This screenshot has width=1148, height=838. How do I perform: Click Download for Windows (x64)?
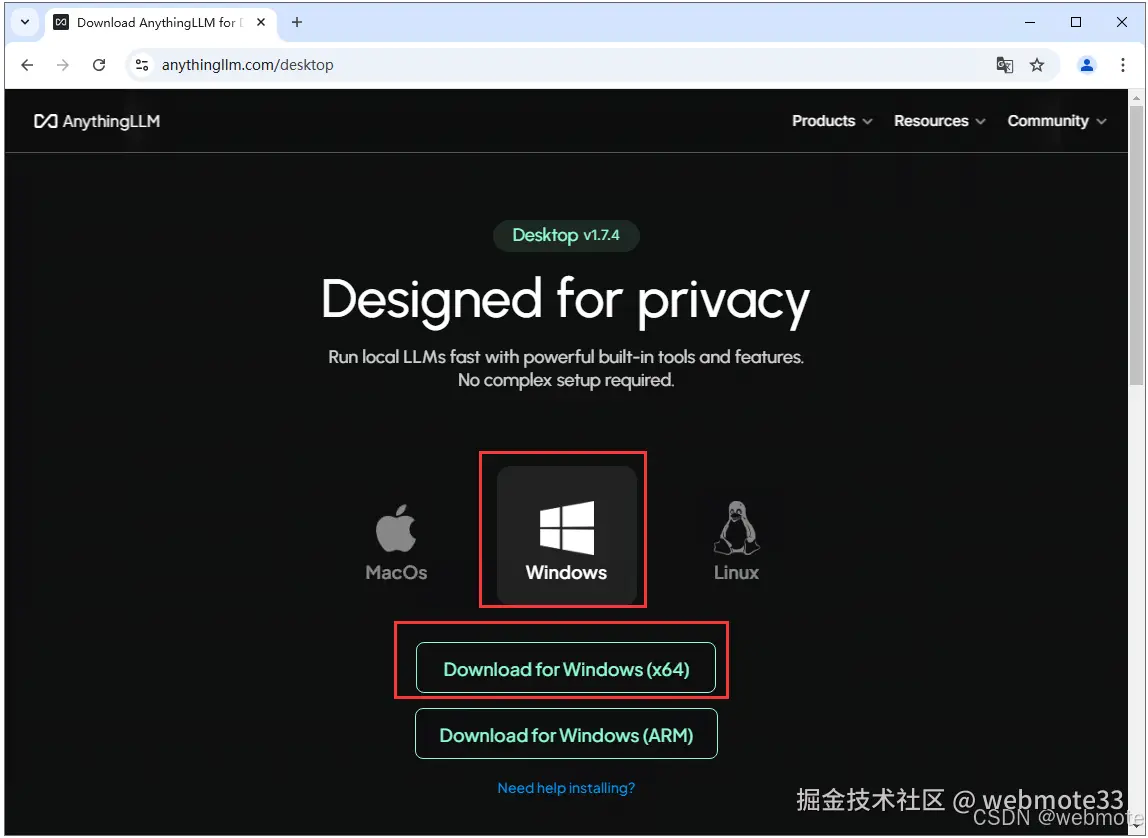(x=566, y=667)
